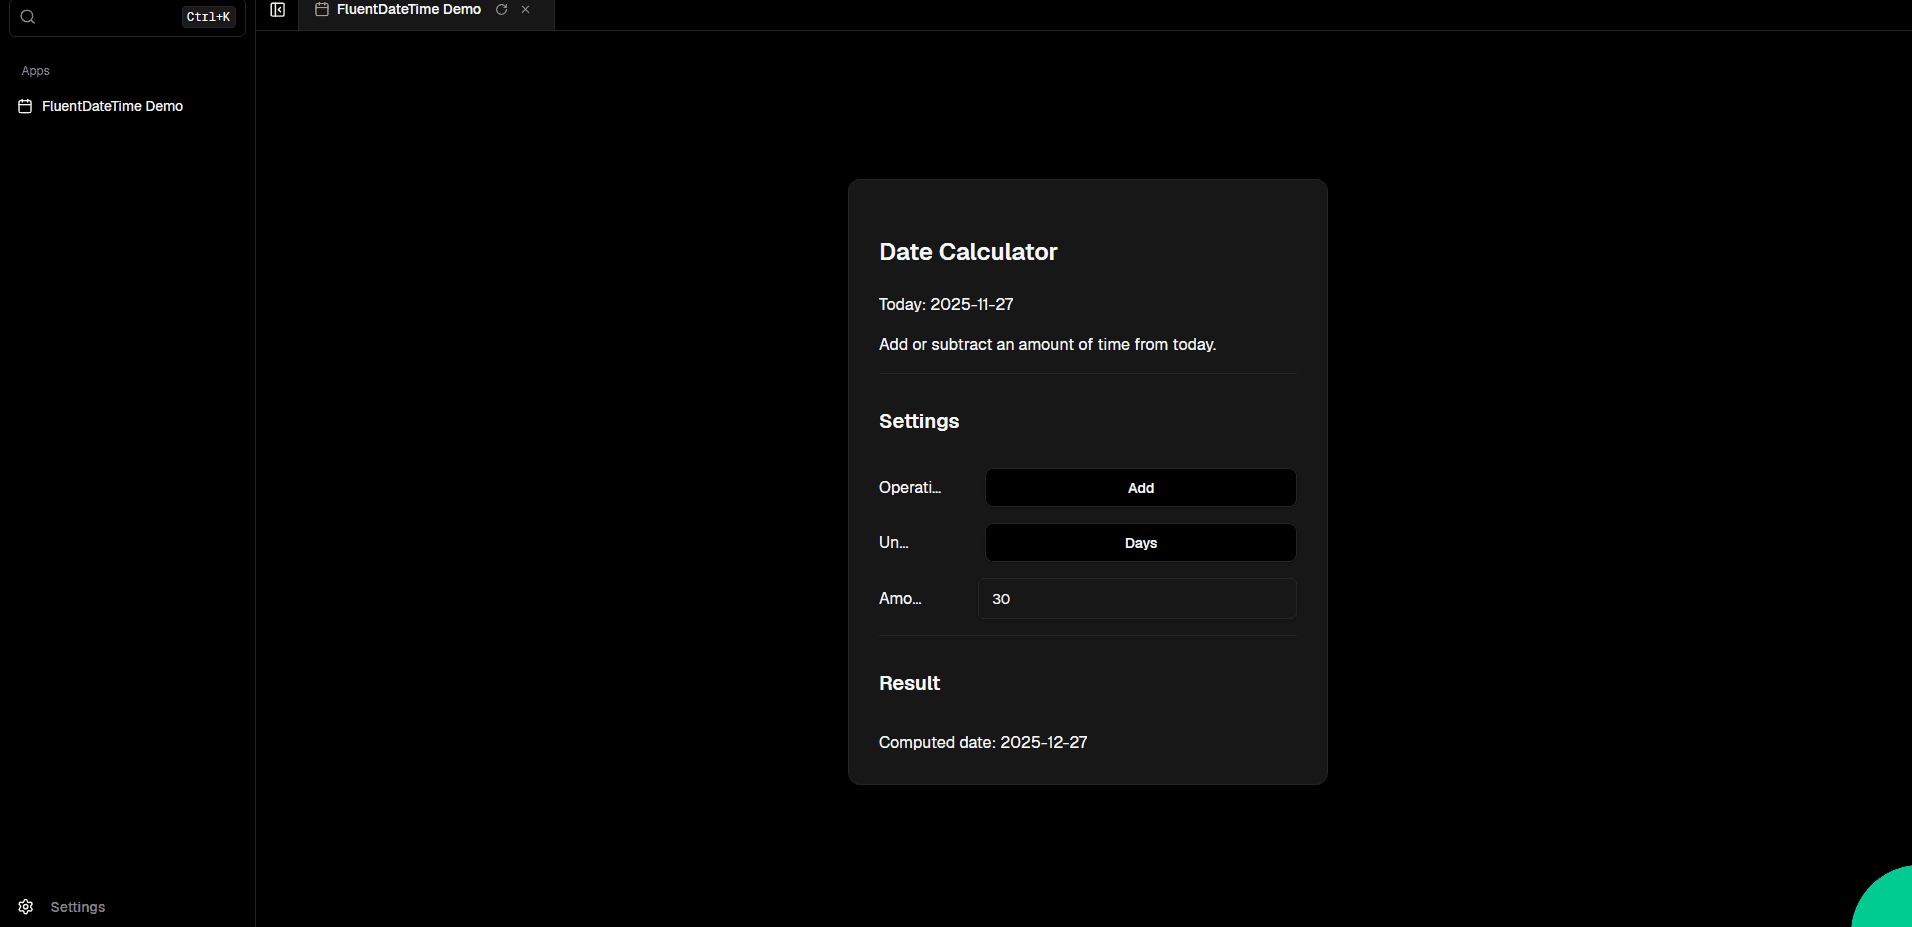Click the green circle in the bottom corner
The width and height of the screenshot is (1912, 927).
point(1887,902)
